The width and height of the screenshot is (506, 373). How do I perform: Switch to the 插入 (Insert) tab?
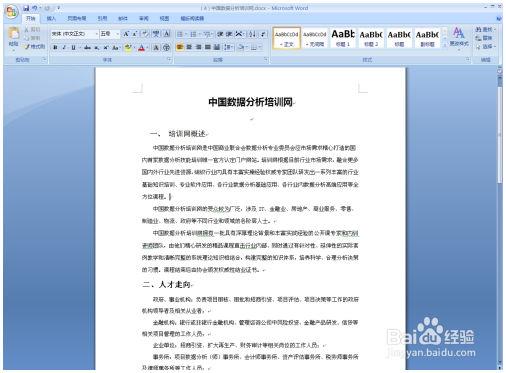click(51, 19)
